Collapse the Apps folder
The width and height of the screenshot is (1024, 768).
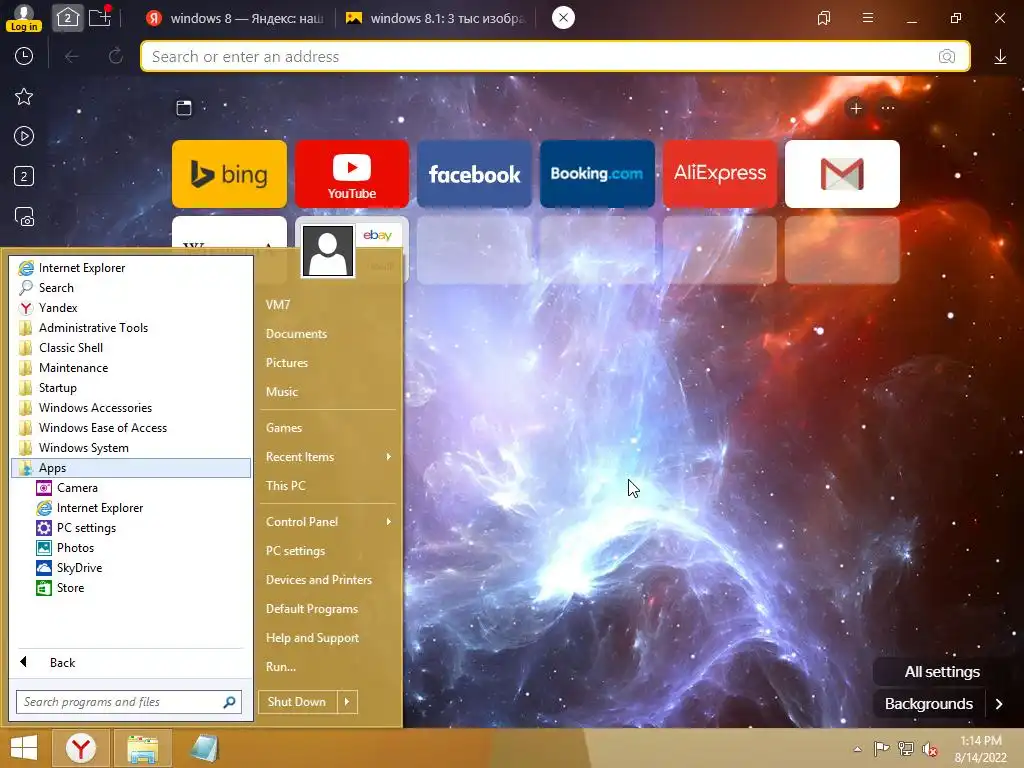click(131, 468)
